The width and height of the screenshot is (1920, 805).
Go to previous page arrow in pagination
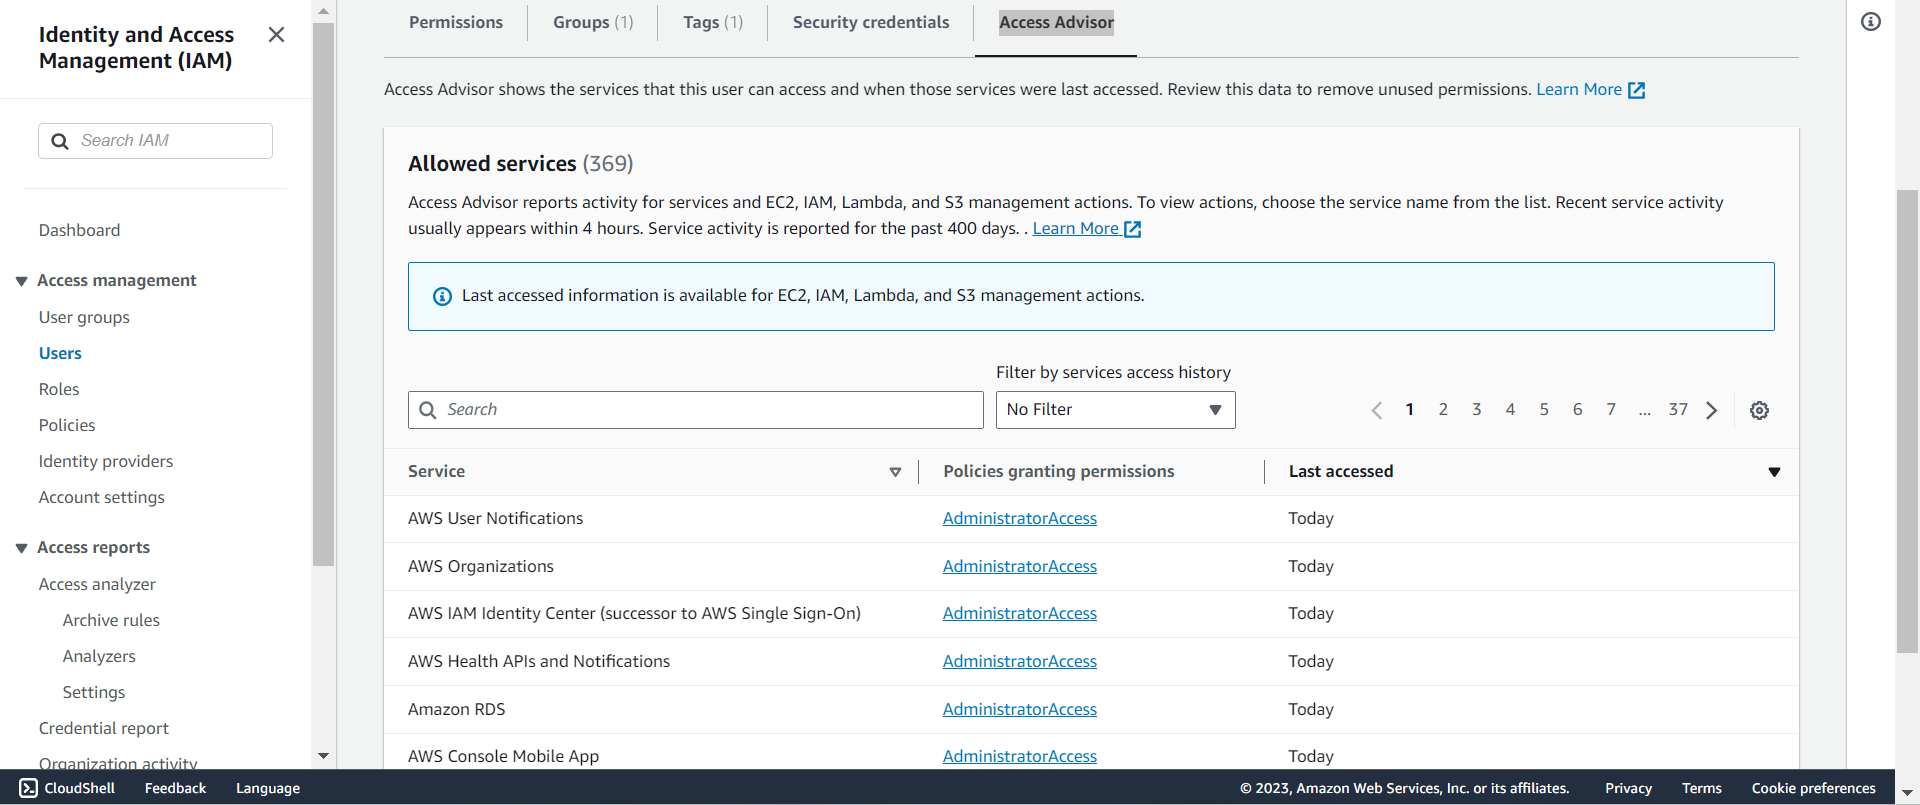click(x=1377, y=410)
